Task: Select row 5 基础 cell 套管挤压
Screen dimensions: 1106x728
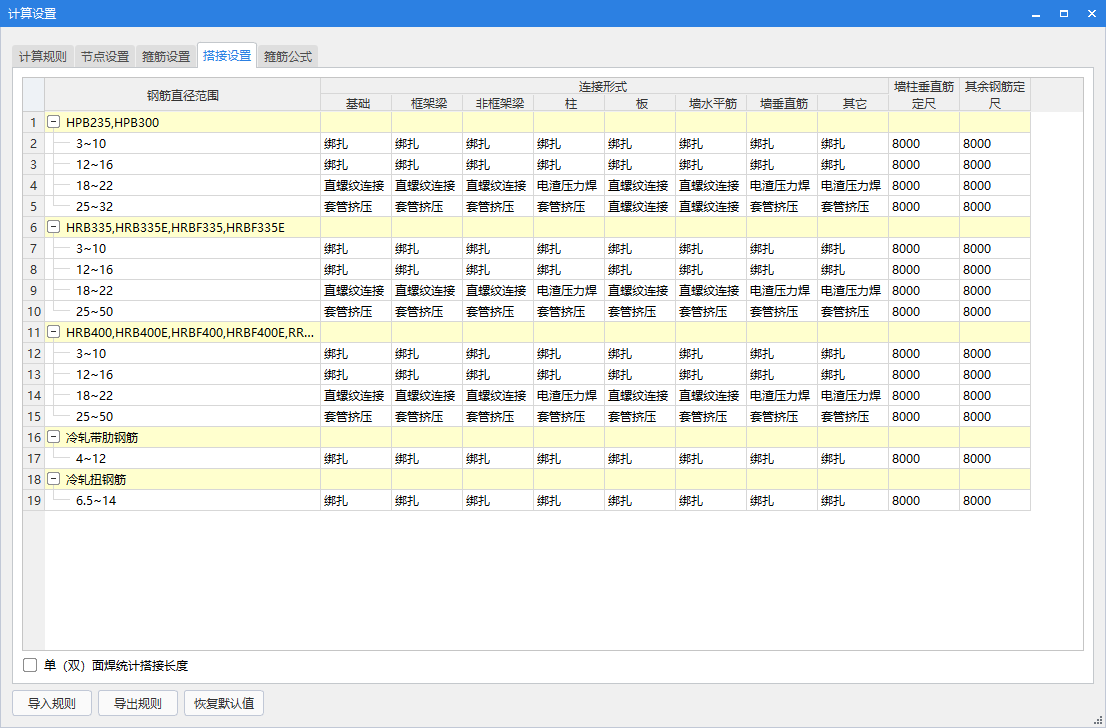Action: click(356, 207)
